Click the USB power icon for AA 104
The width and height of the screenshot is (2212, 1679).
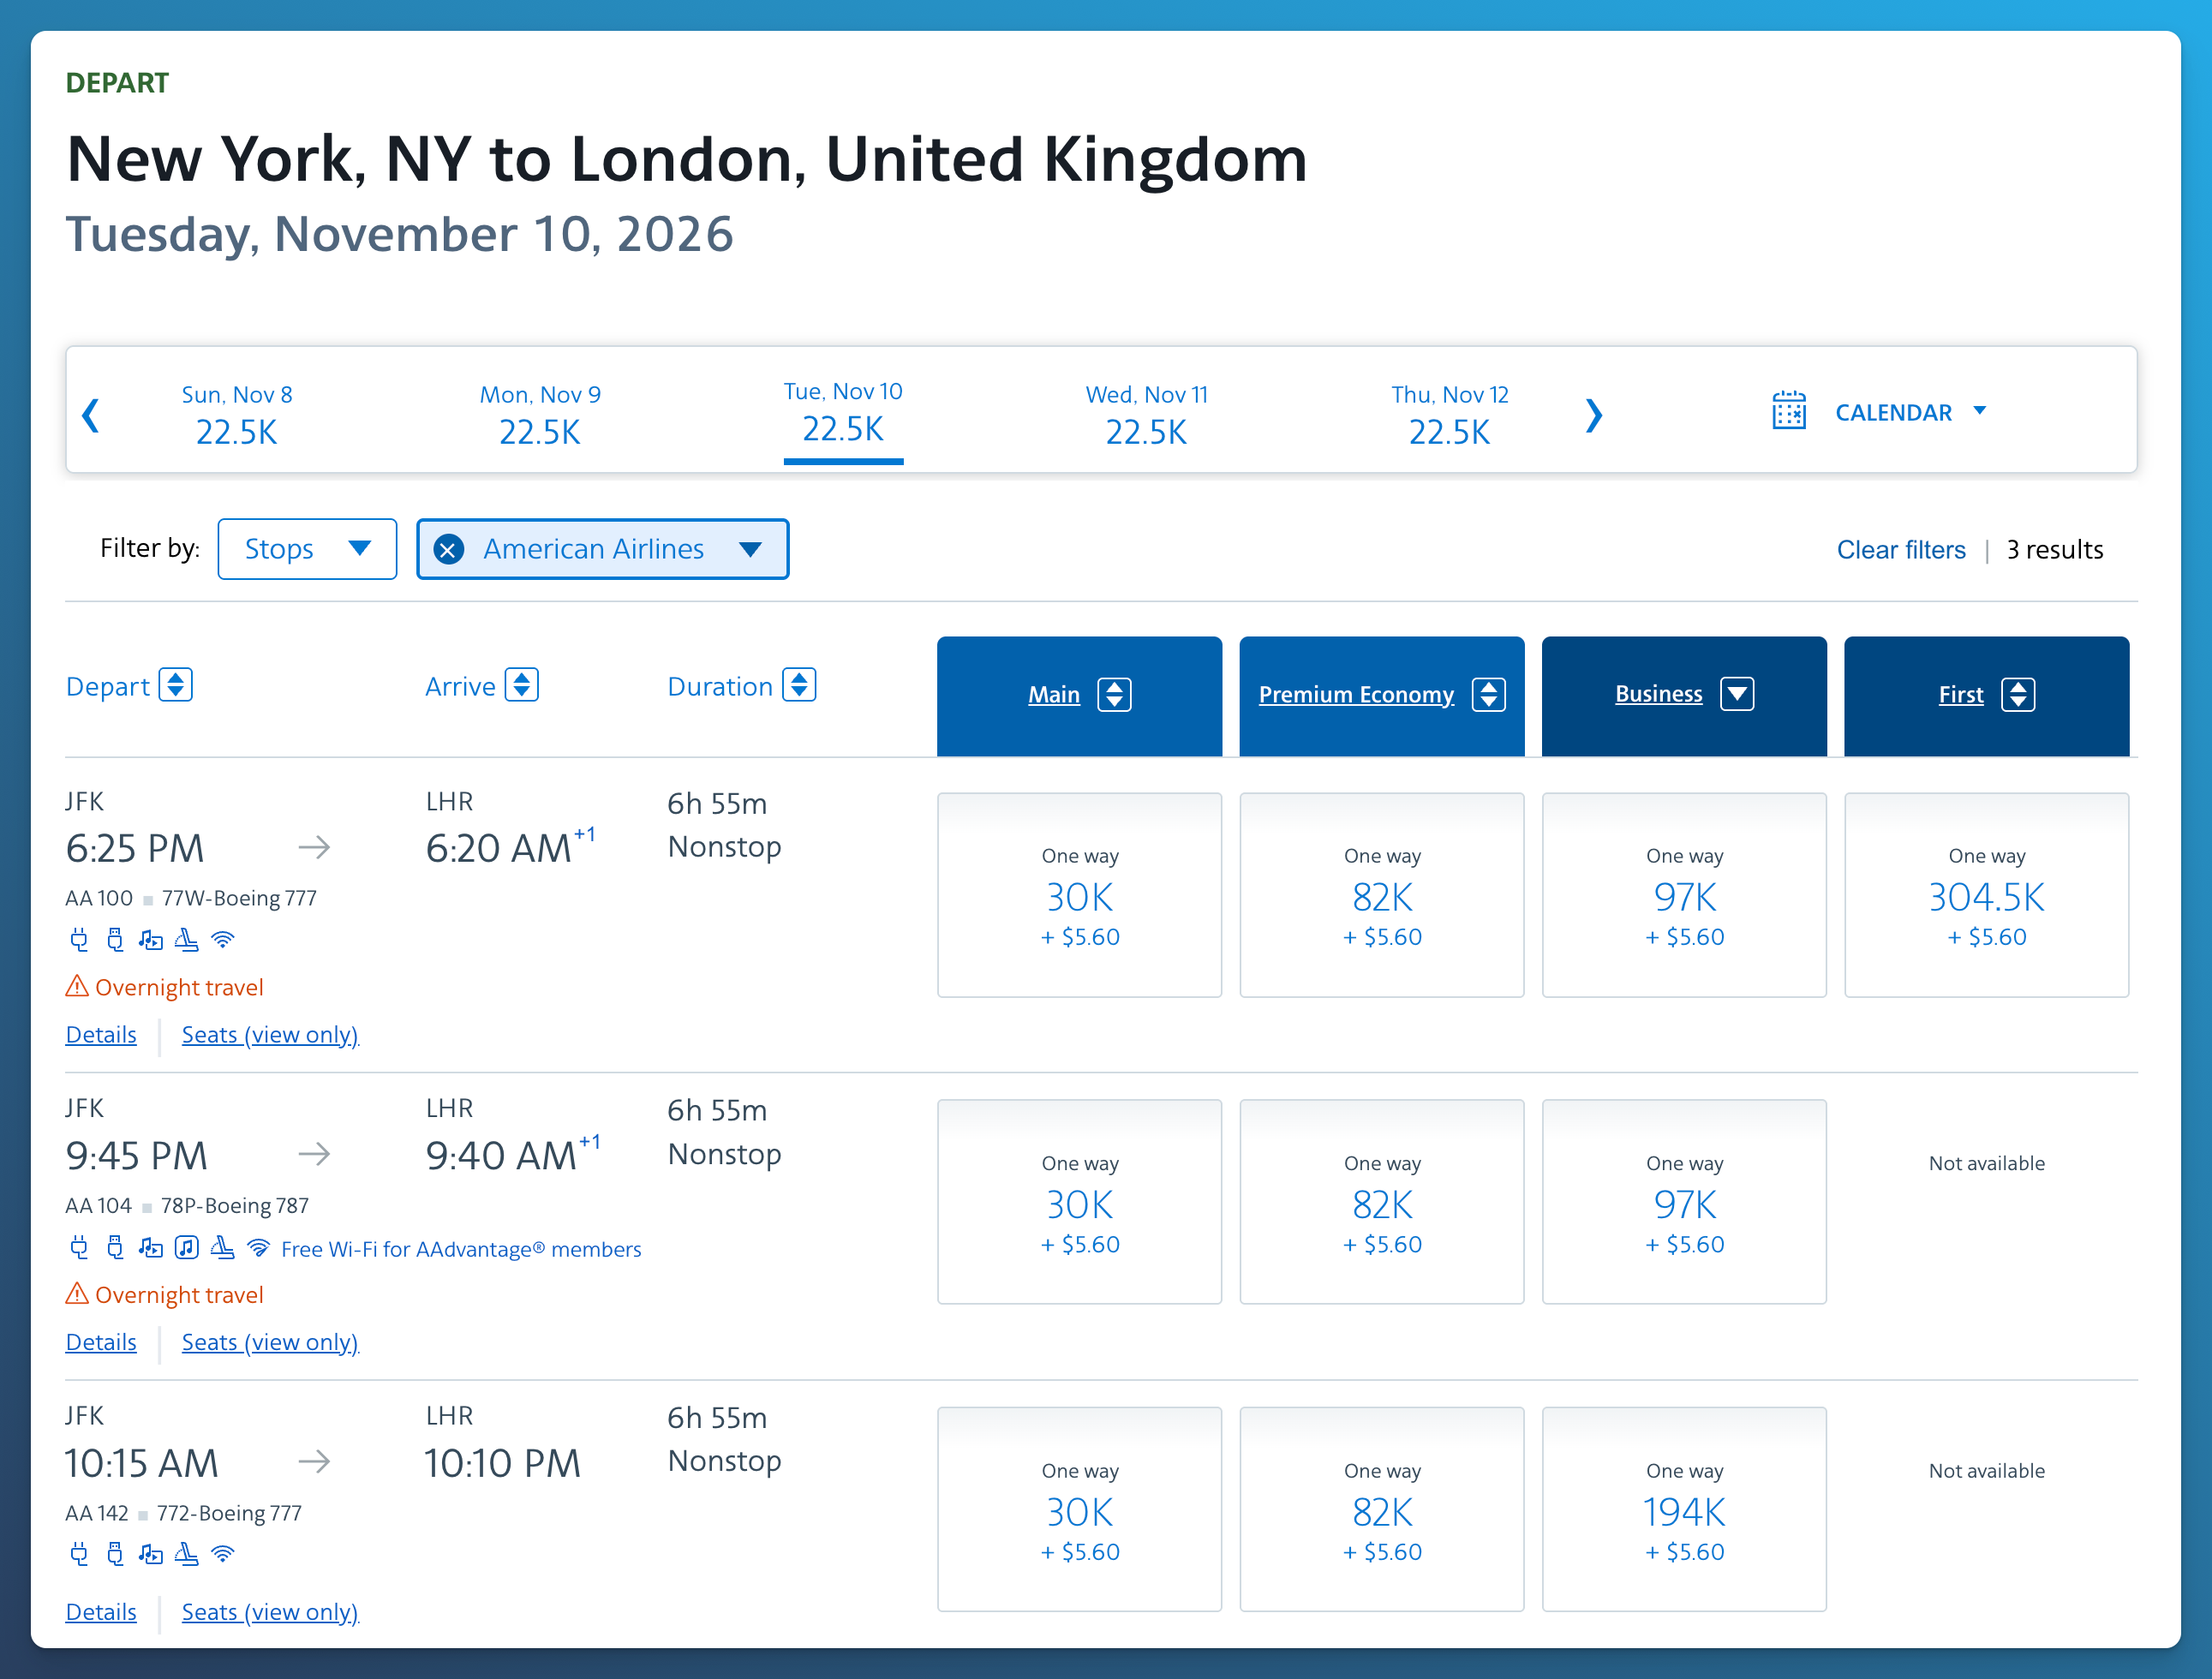click(115, 1247)
